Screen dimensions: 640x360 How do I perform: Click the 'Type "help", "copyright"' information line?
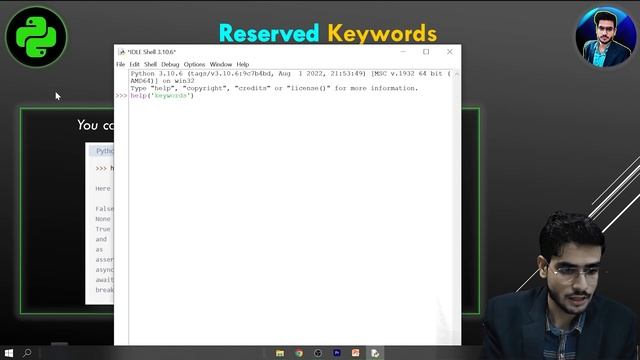[274, 88]
